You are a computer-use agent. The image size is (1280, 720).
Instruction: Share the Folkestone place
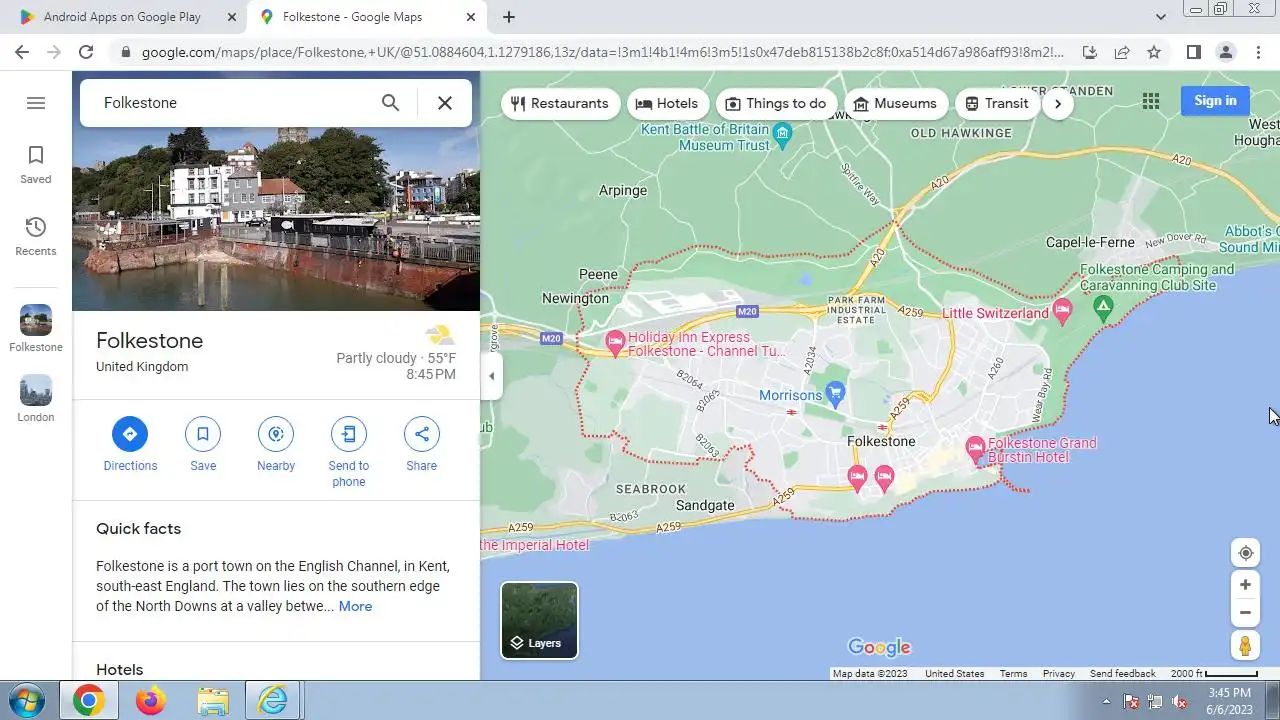tap(422, 445)
